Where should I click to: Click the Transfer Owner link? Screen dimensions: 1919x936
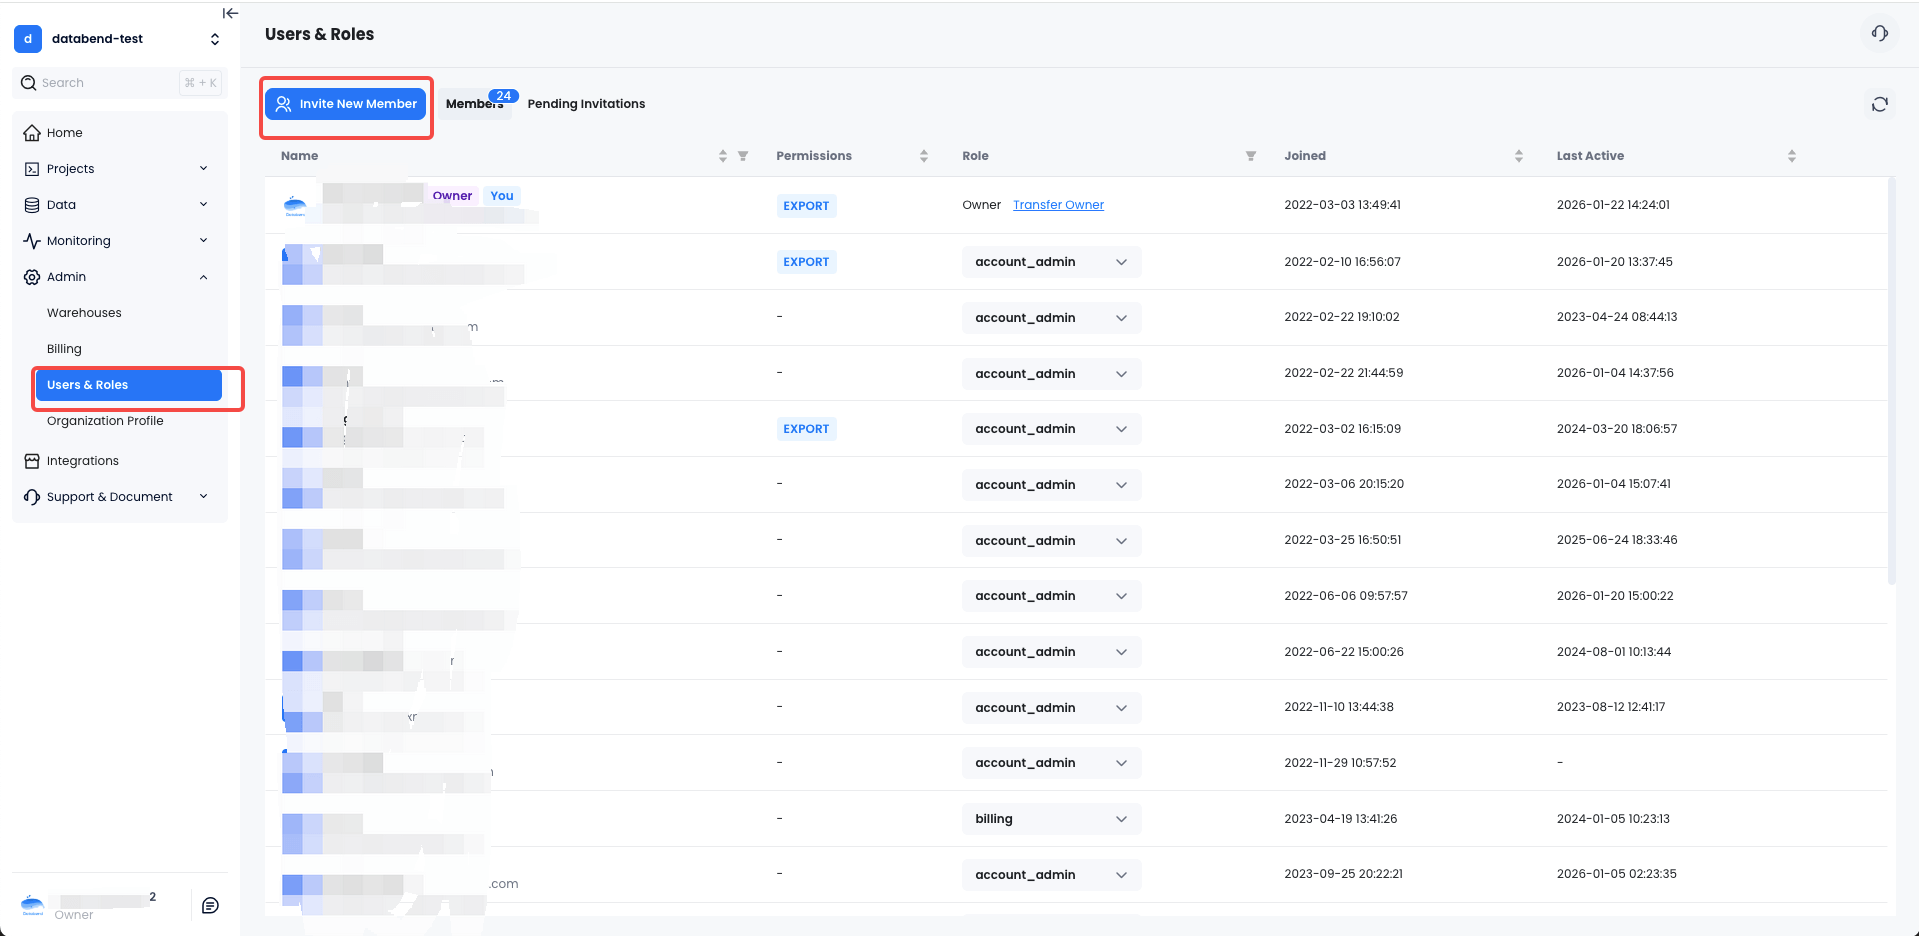click(x=1058, y=205)
